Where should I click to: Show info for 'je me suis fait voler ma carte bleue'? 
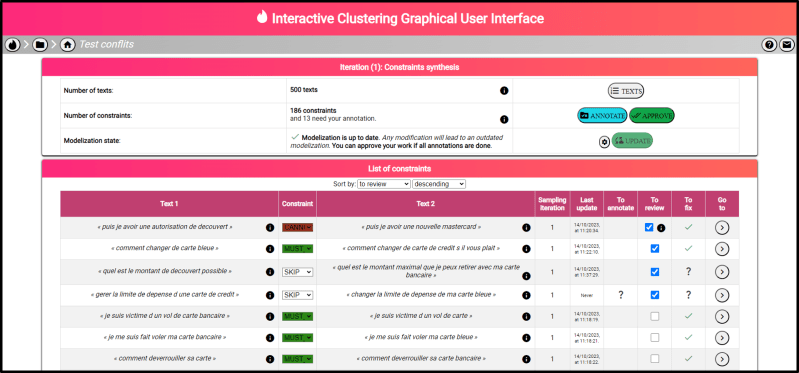point(526,338)
